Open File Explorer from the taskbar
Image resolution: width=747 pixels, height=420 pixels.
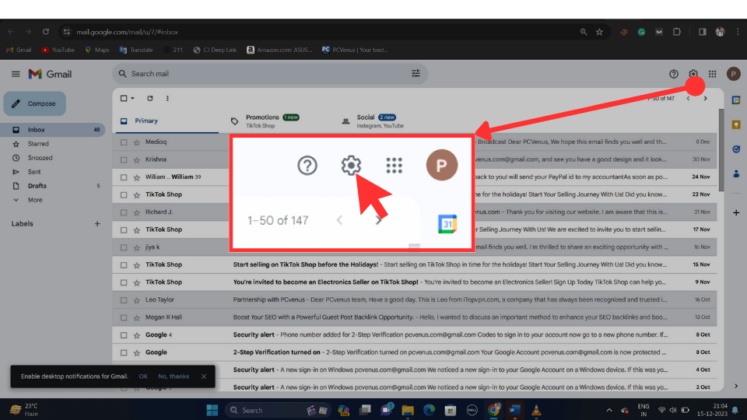408,410
